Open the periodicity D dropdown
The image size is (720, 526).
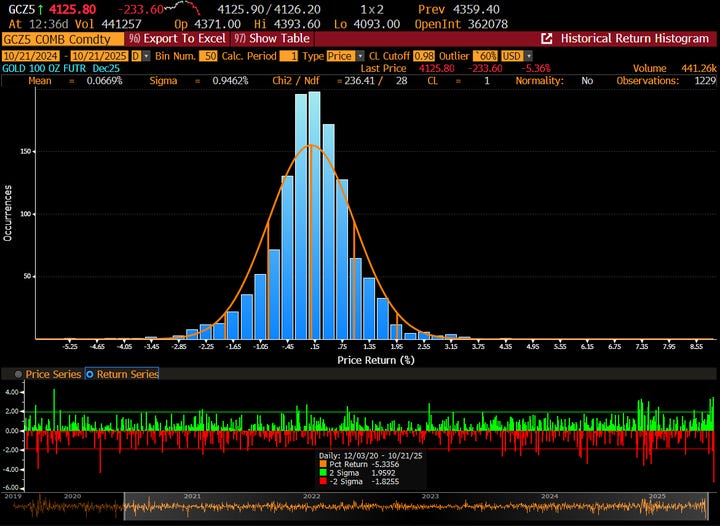140,54
